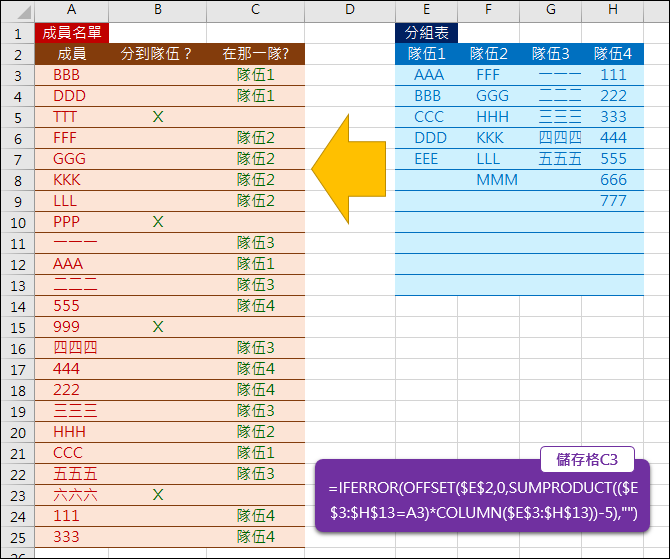Screen dimensions: 670x559
Task: Click AAA in 分組表 column E
Action: coord(426,75)
